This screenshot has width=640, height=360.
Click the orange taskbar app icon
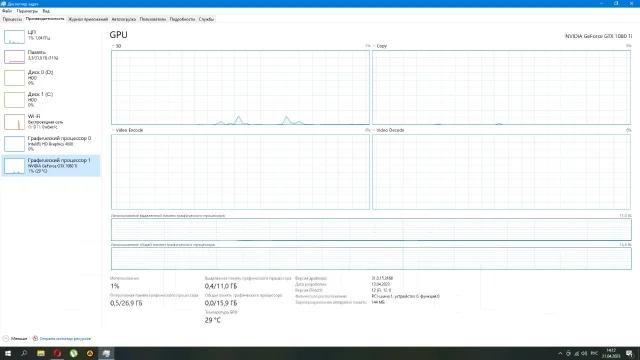point(90,353)
